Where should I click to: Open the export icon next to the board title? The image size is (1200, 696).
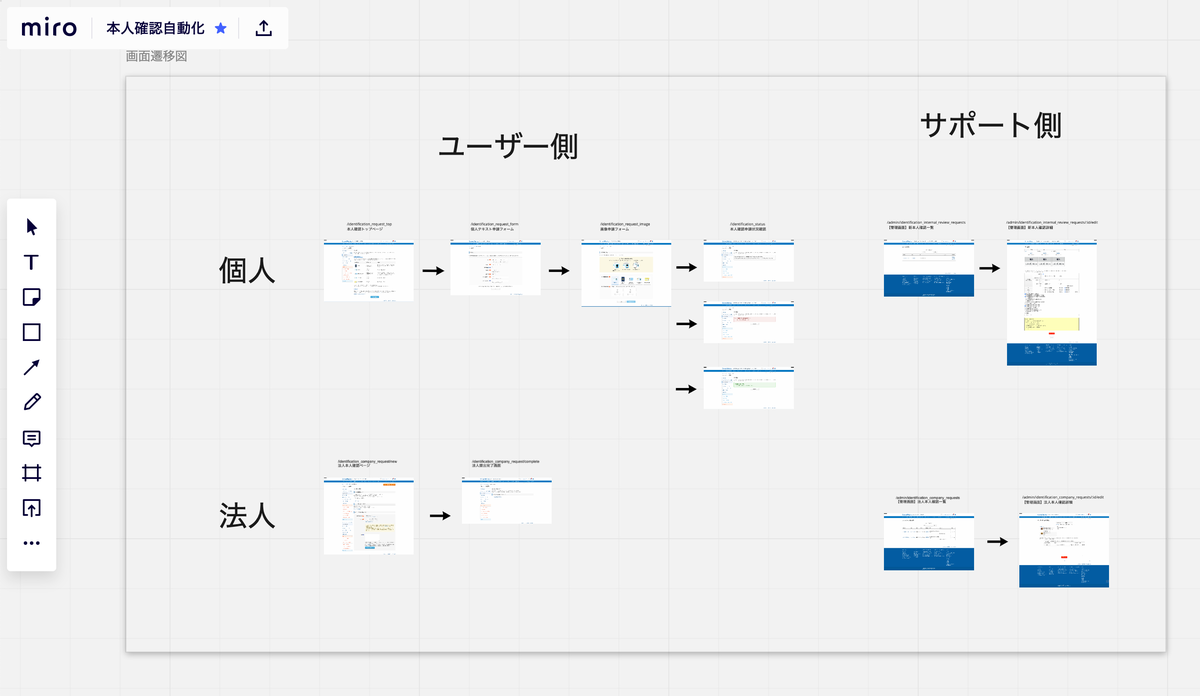pyautogui.click(x=263, y=28)
